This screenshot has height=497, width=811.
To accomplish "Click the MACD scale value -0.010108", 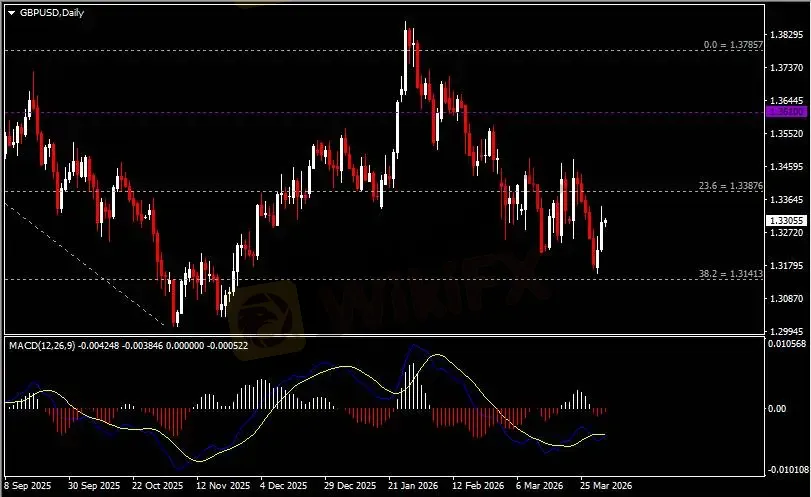I will [788, 470].
